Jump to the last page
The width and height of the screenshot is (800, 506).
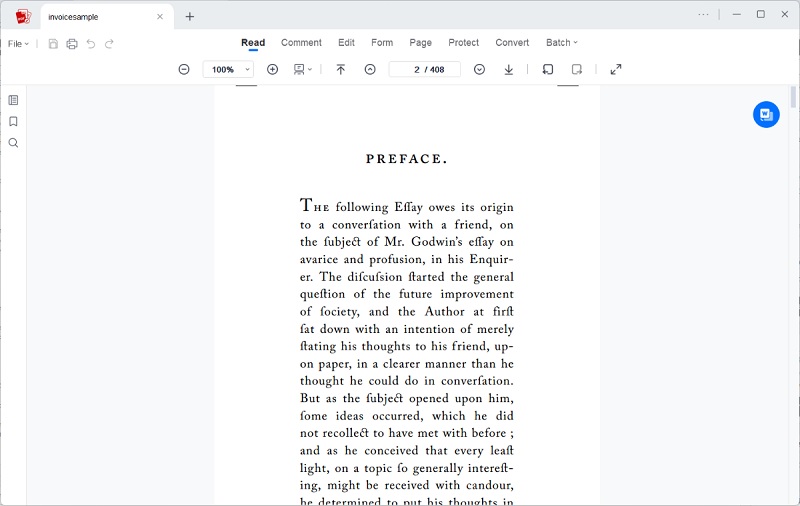click(509, 69)
